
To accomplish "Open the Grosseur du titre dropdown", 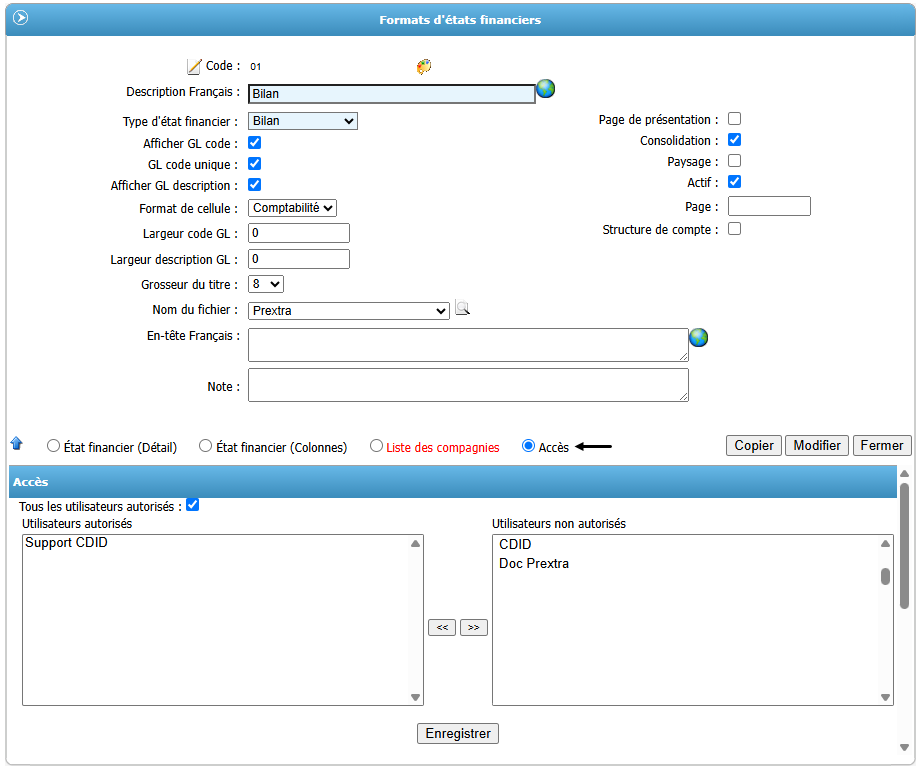I will [x=265, y=284].
